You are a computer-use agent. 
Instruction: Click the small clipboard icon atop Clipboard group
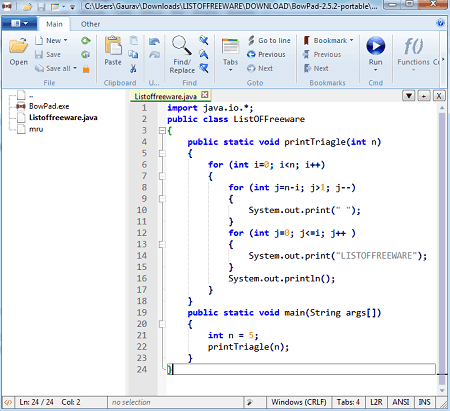click(x=134, y=40)
